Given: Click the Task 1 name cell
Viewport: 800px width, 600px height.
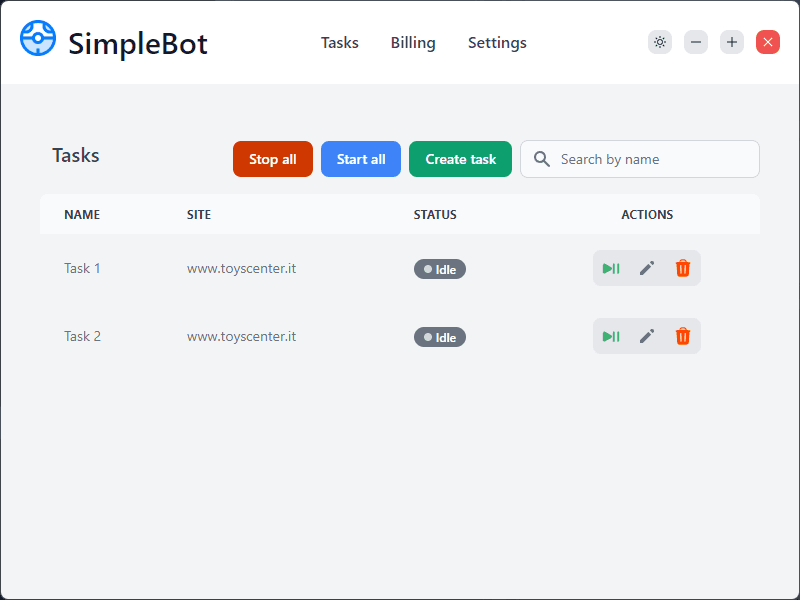Looking at the screenshot, I should click(82, 268).
